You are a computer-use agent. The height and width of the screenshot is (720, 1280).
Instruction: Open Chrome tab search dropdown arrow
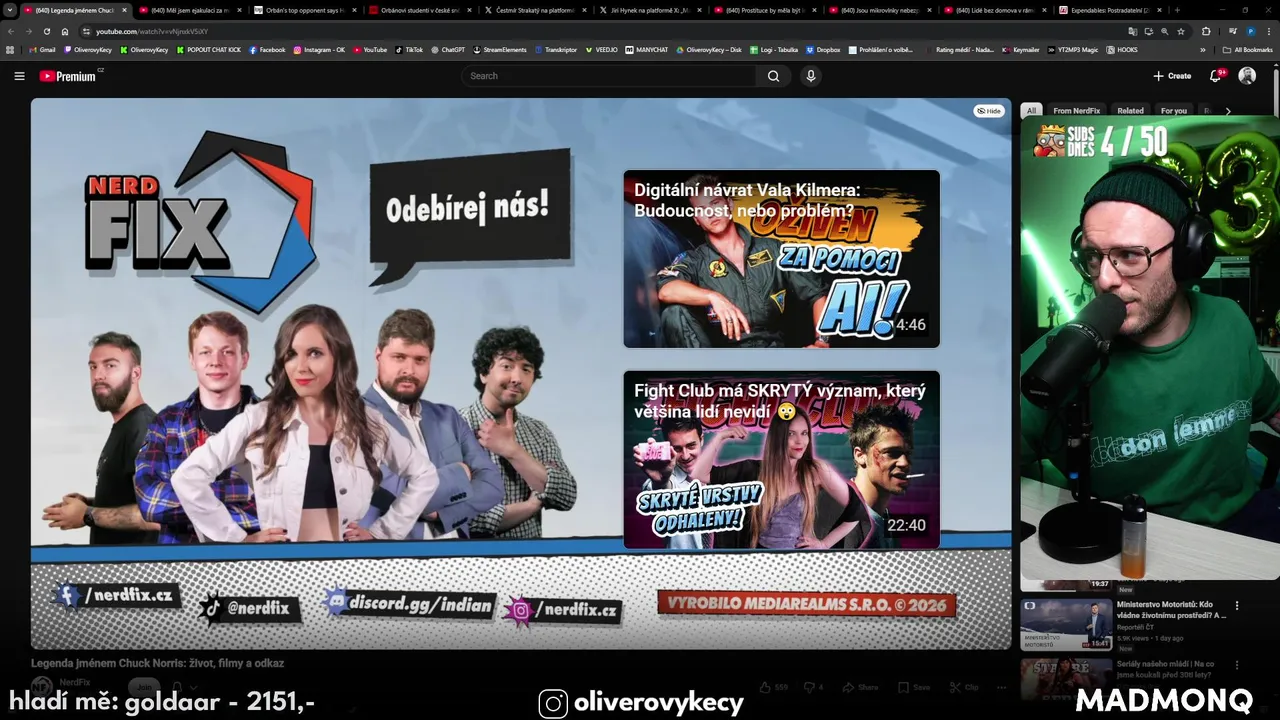pyautogui.click(x=10, y=10)
